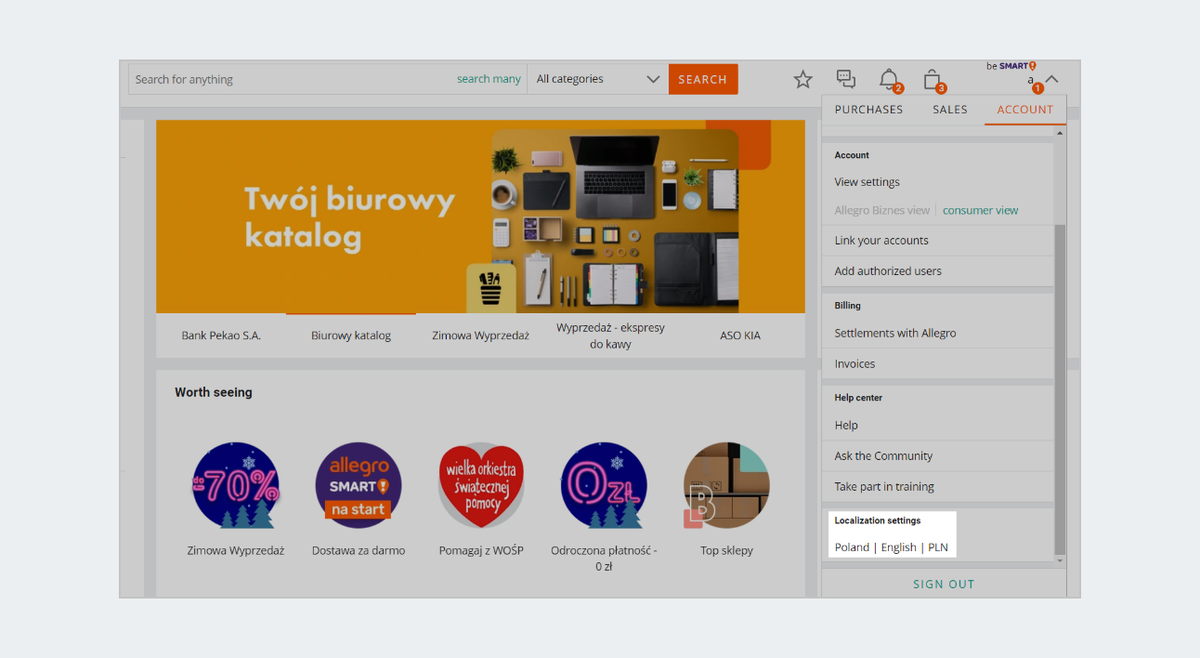1200x658 pixels.
Task: Click the account menu scrollbar thumb
Action: coord(1060,390)
